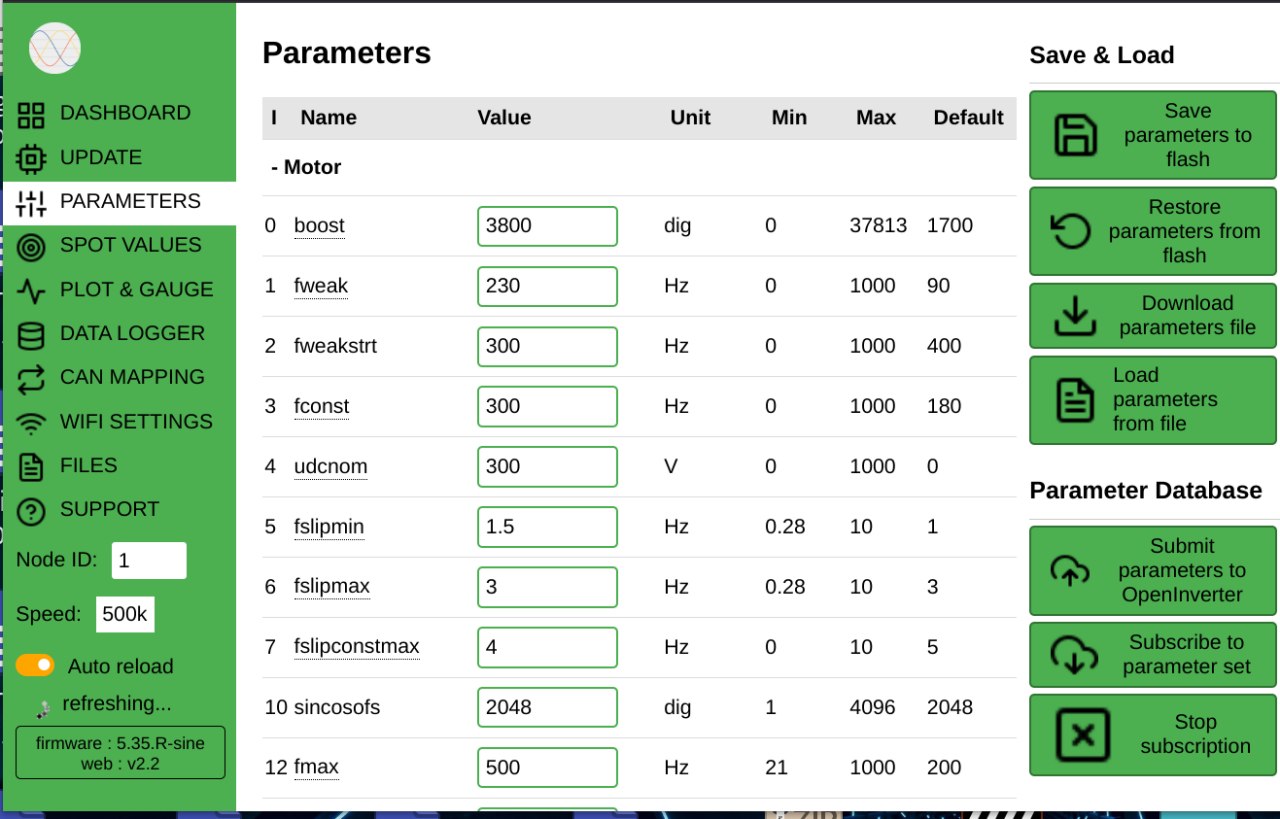Image resolution: width=1280 pixels, height=819 pixels.
Task: Click the OpenInverter sine wave logo
Action: click(55, 48)
